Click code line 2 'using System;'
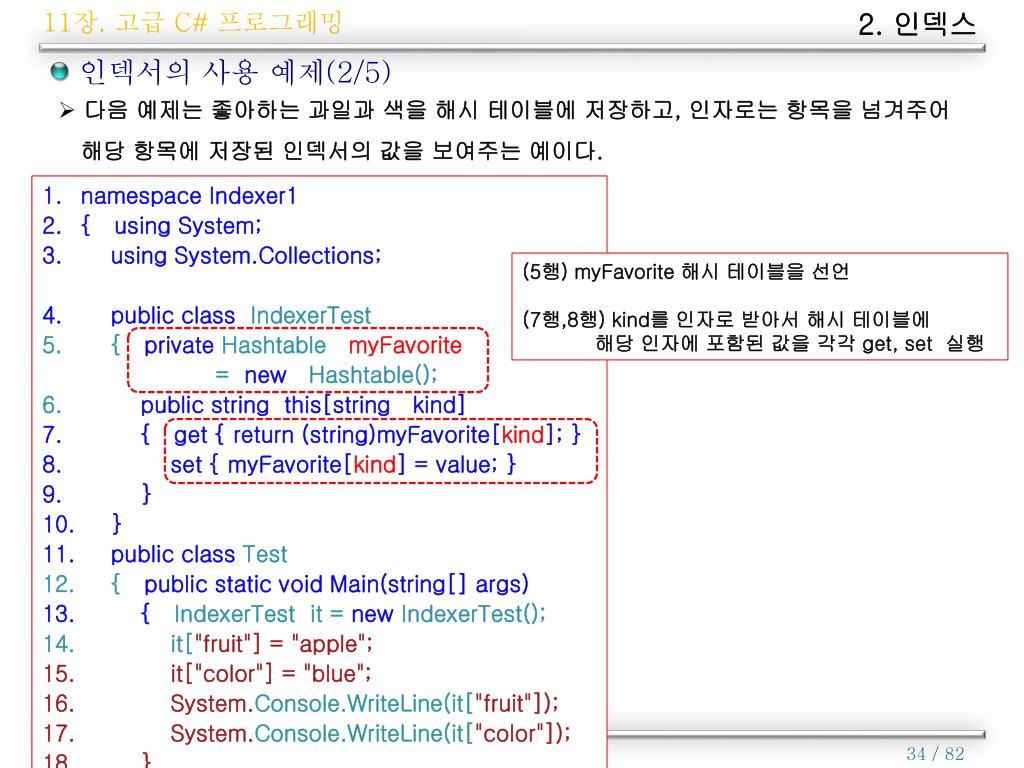The height and width of the screenshot is (768, 1024). [x=187, y=226]
